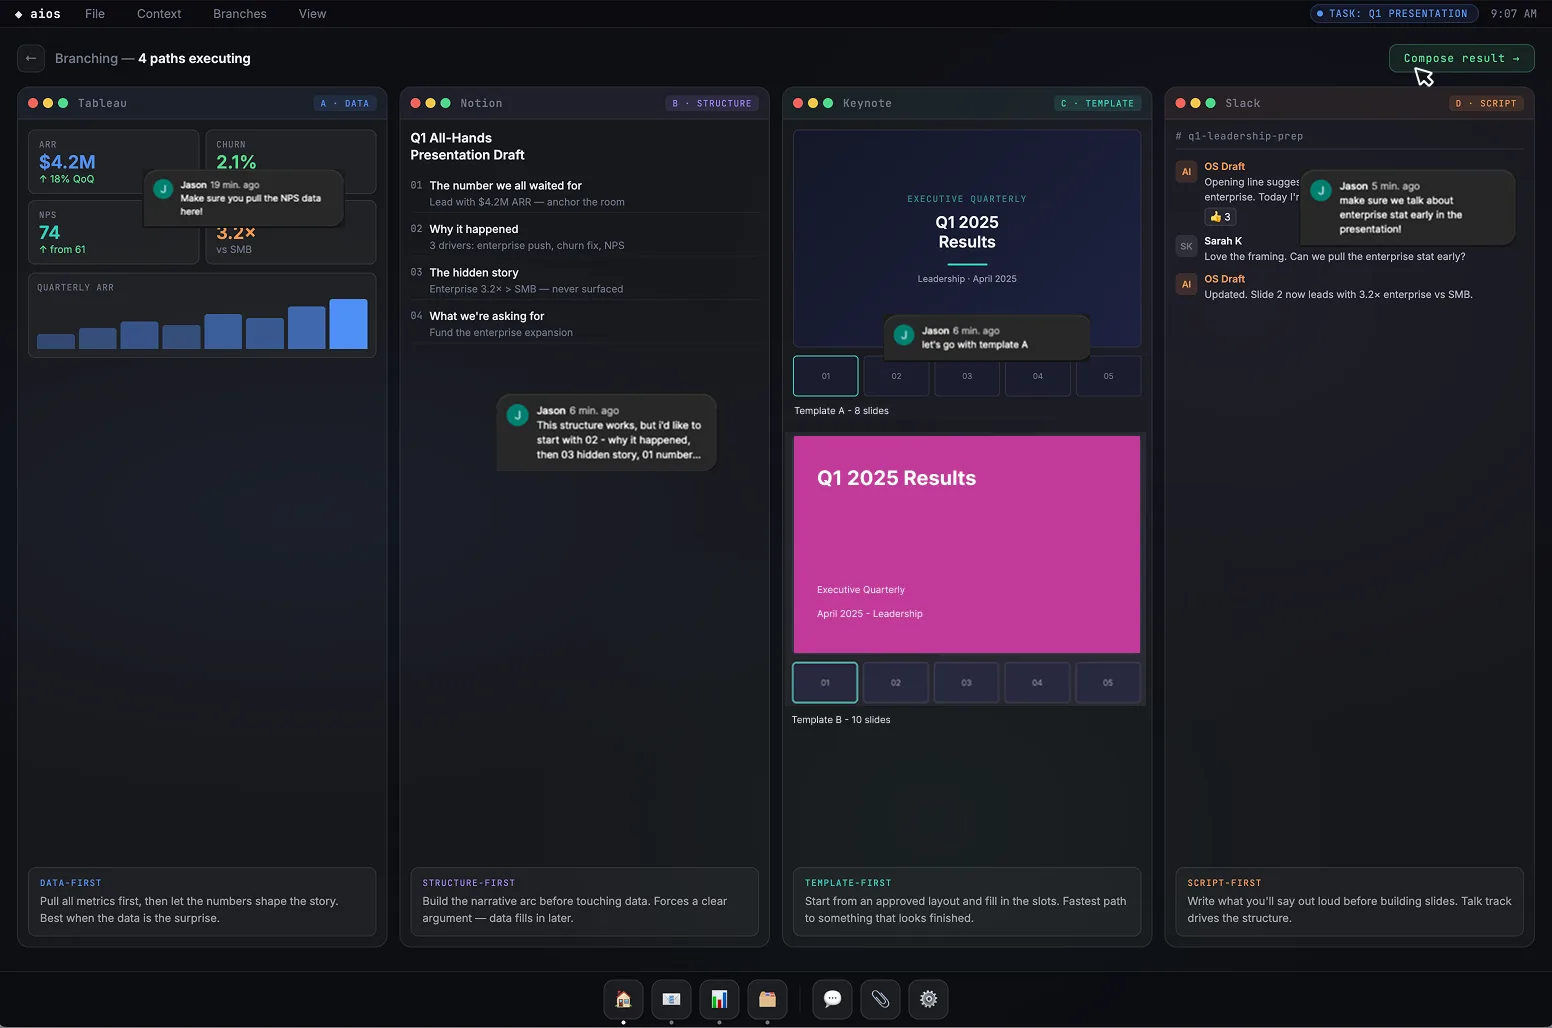The width and height of the screenshot is (1552, 1028).
Task: Open the Context menu
Action: click(159, 14)
